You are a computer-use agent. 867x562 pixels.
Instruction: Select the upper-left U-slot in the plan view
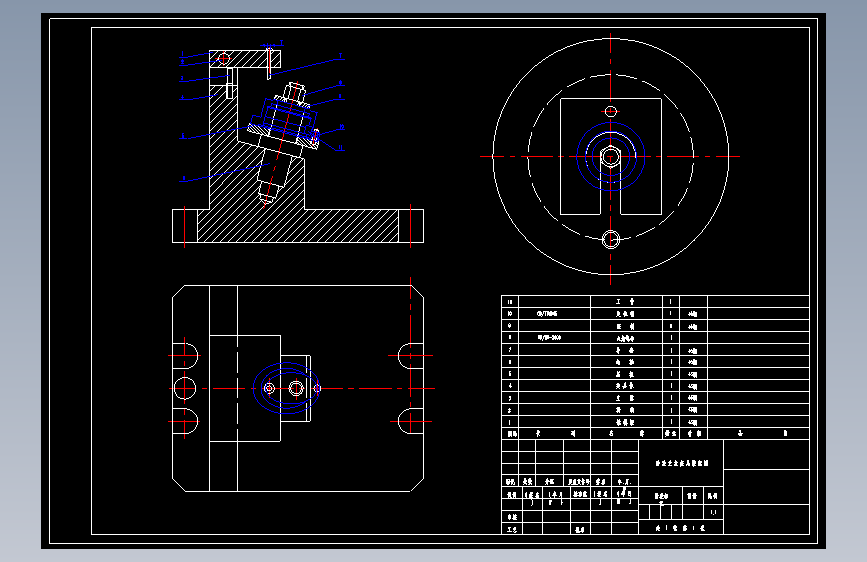tap(185, 356)
